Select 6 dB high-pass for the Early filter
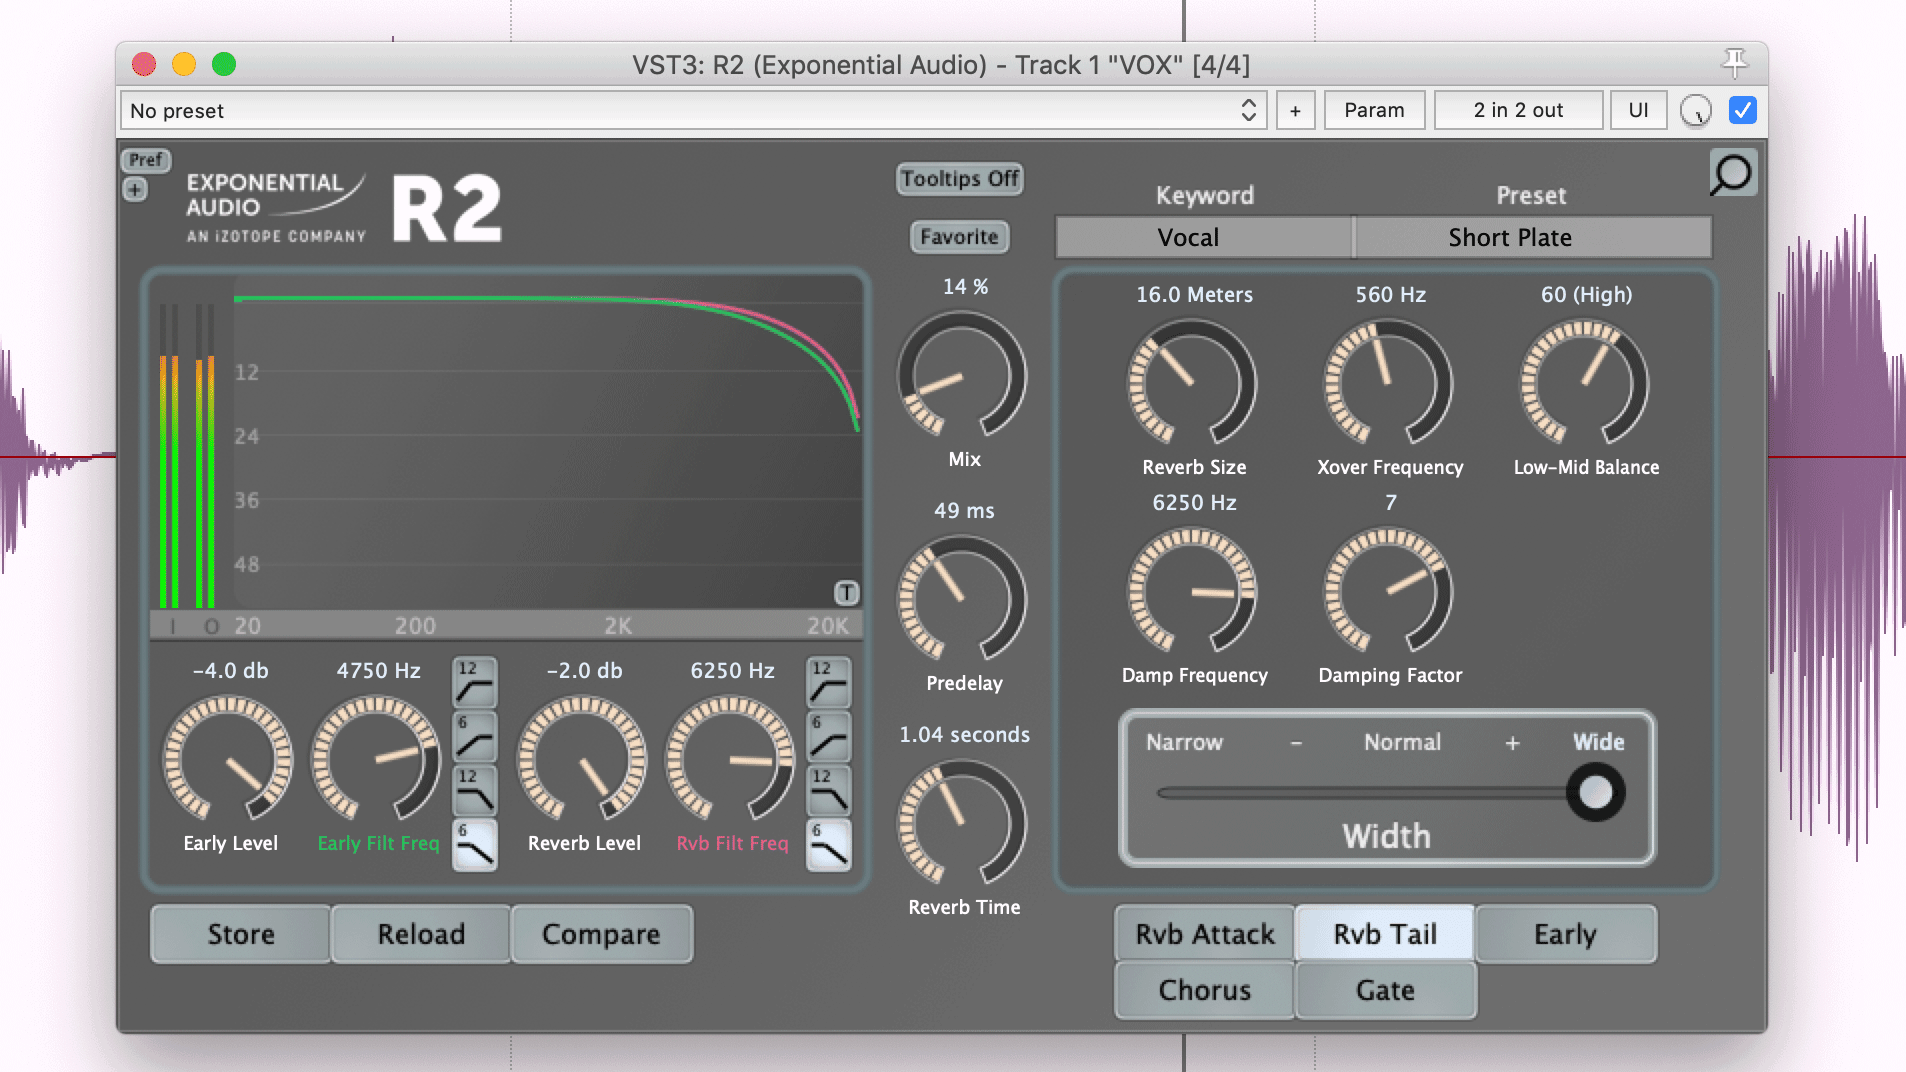The width and height of the screenshot is (1906, 1072). coord(475,736)
